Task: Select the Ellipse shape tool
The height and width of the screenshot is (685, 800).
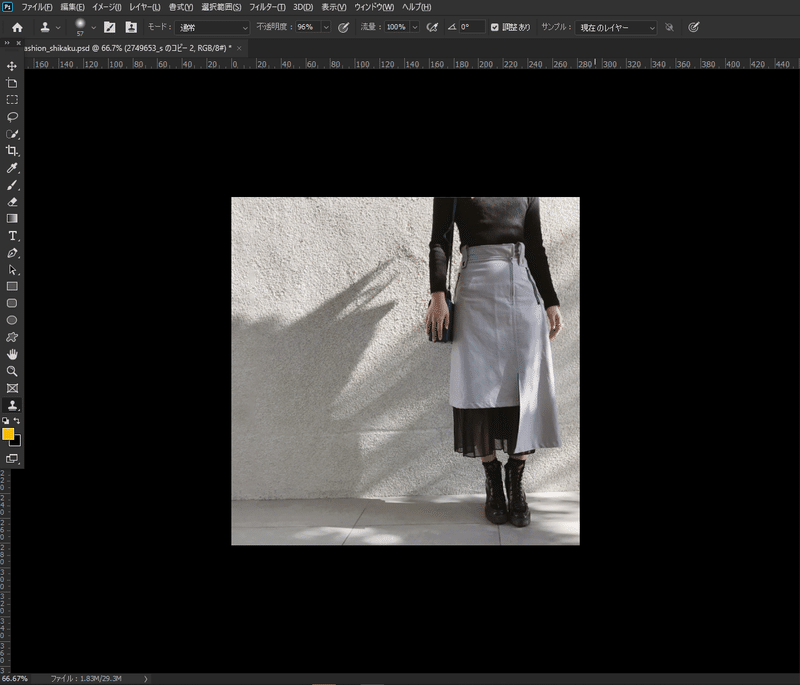Action: click(12, 320)
